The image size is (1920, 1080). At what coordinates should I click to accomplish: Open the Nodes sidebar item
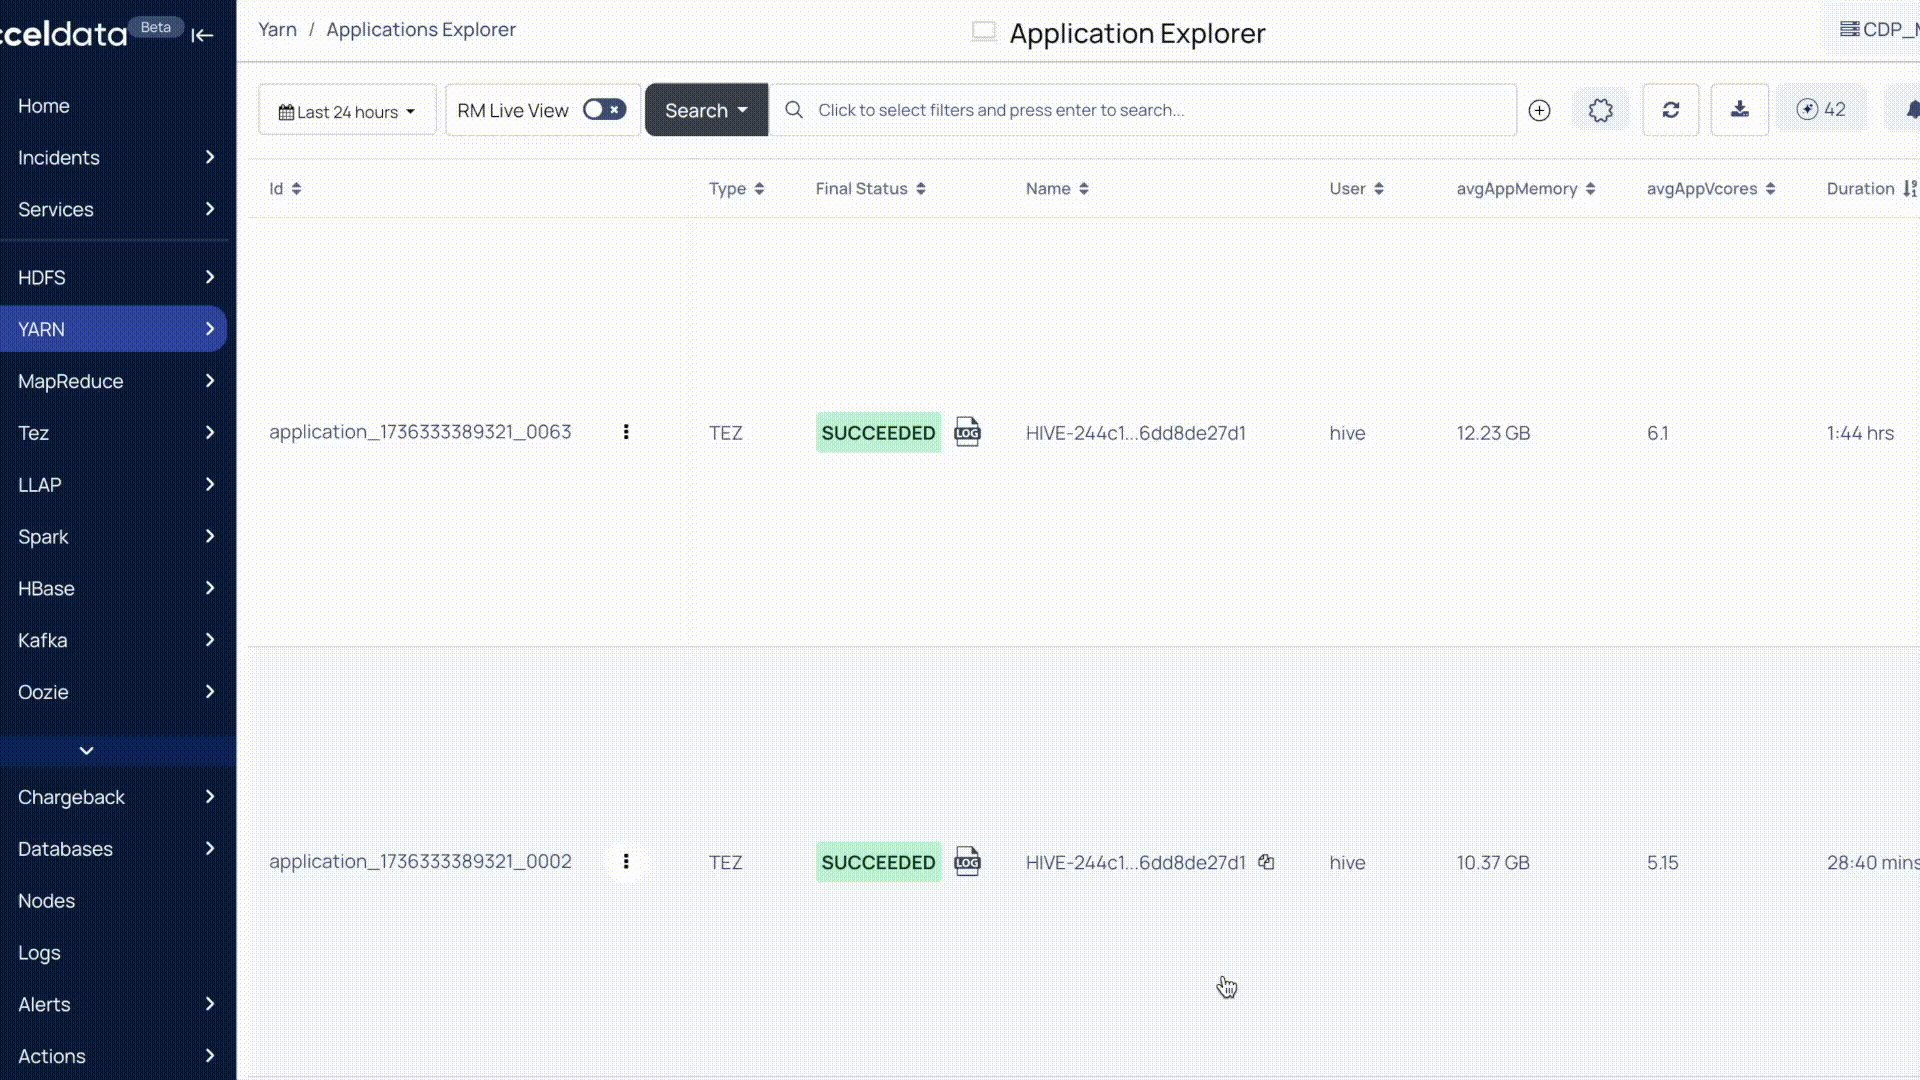tap(46, 900)
